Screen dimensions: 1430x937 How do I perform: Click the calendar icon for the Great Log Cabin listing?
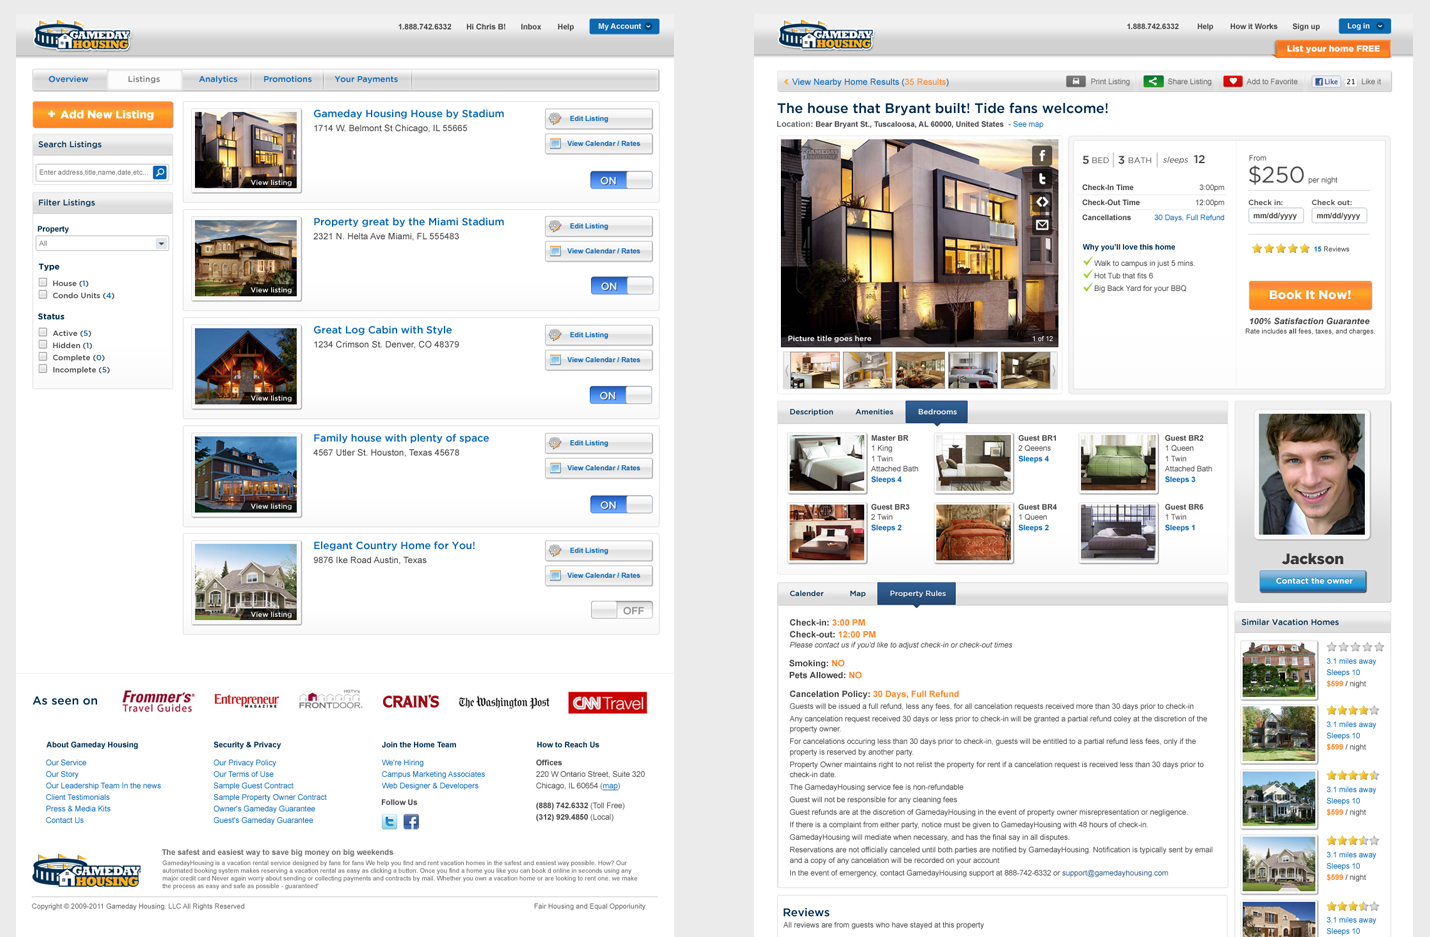[x=555, y=360]
